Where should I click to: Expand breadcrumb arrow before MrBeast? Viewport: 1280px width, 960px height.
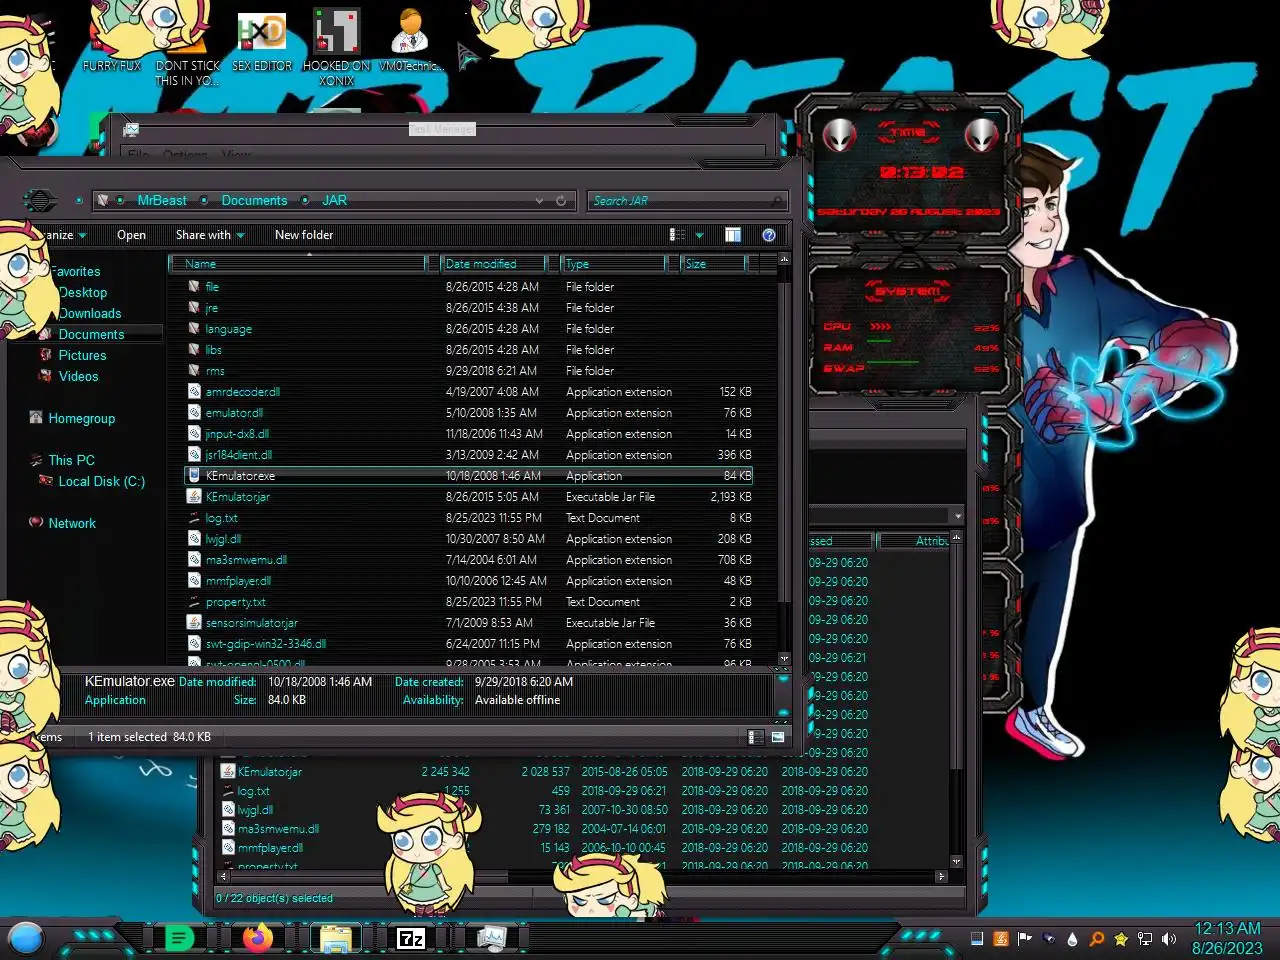point(120,201)
